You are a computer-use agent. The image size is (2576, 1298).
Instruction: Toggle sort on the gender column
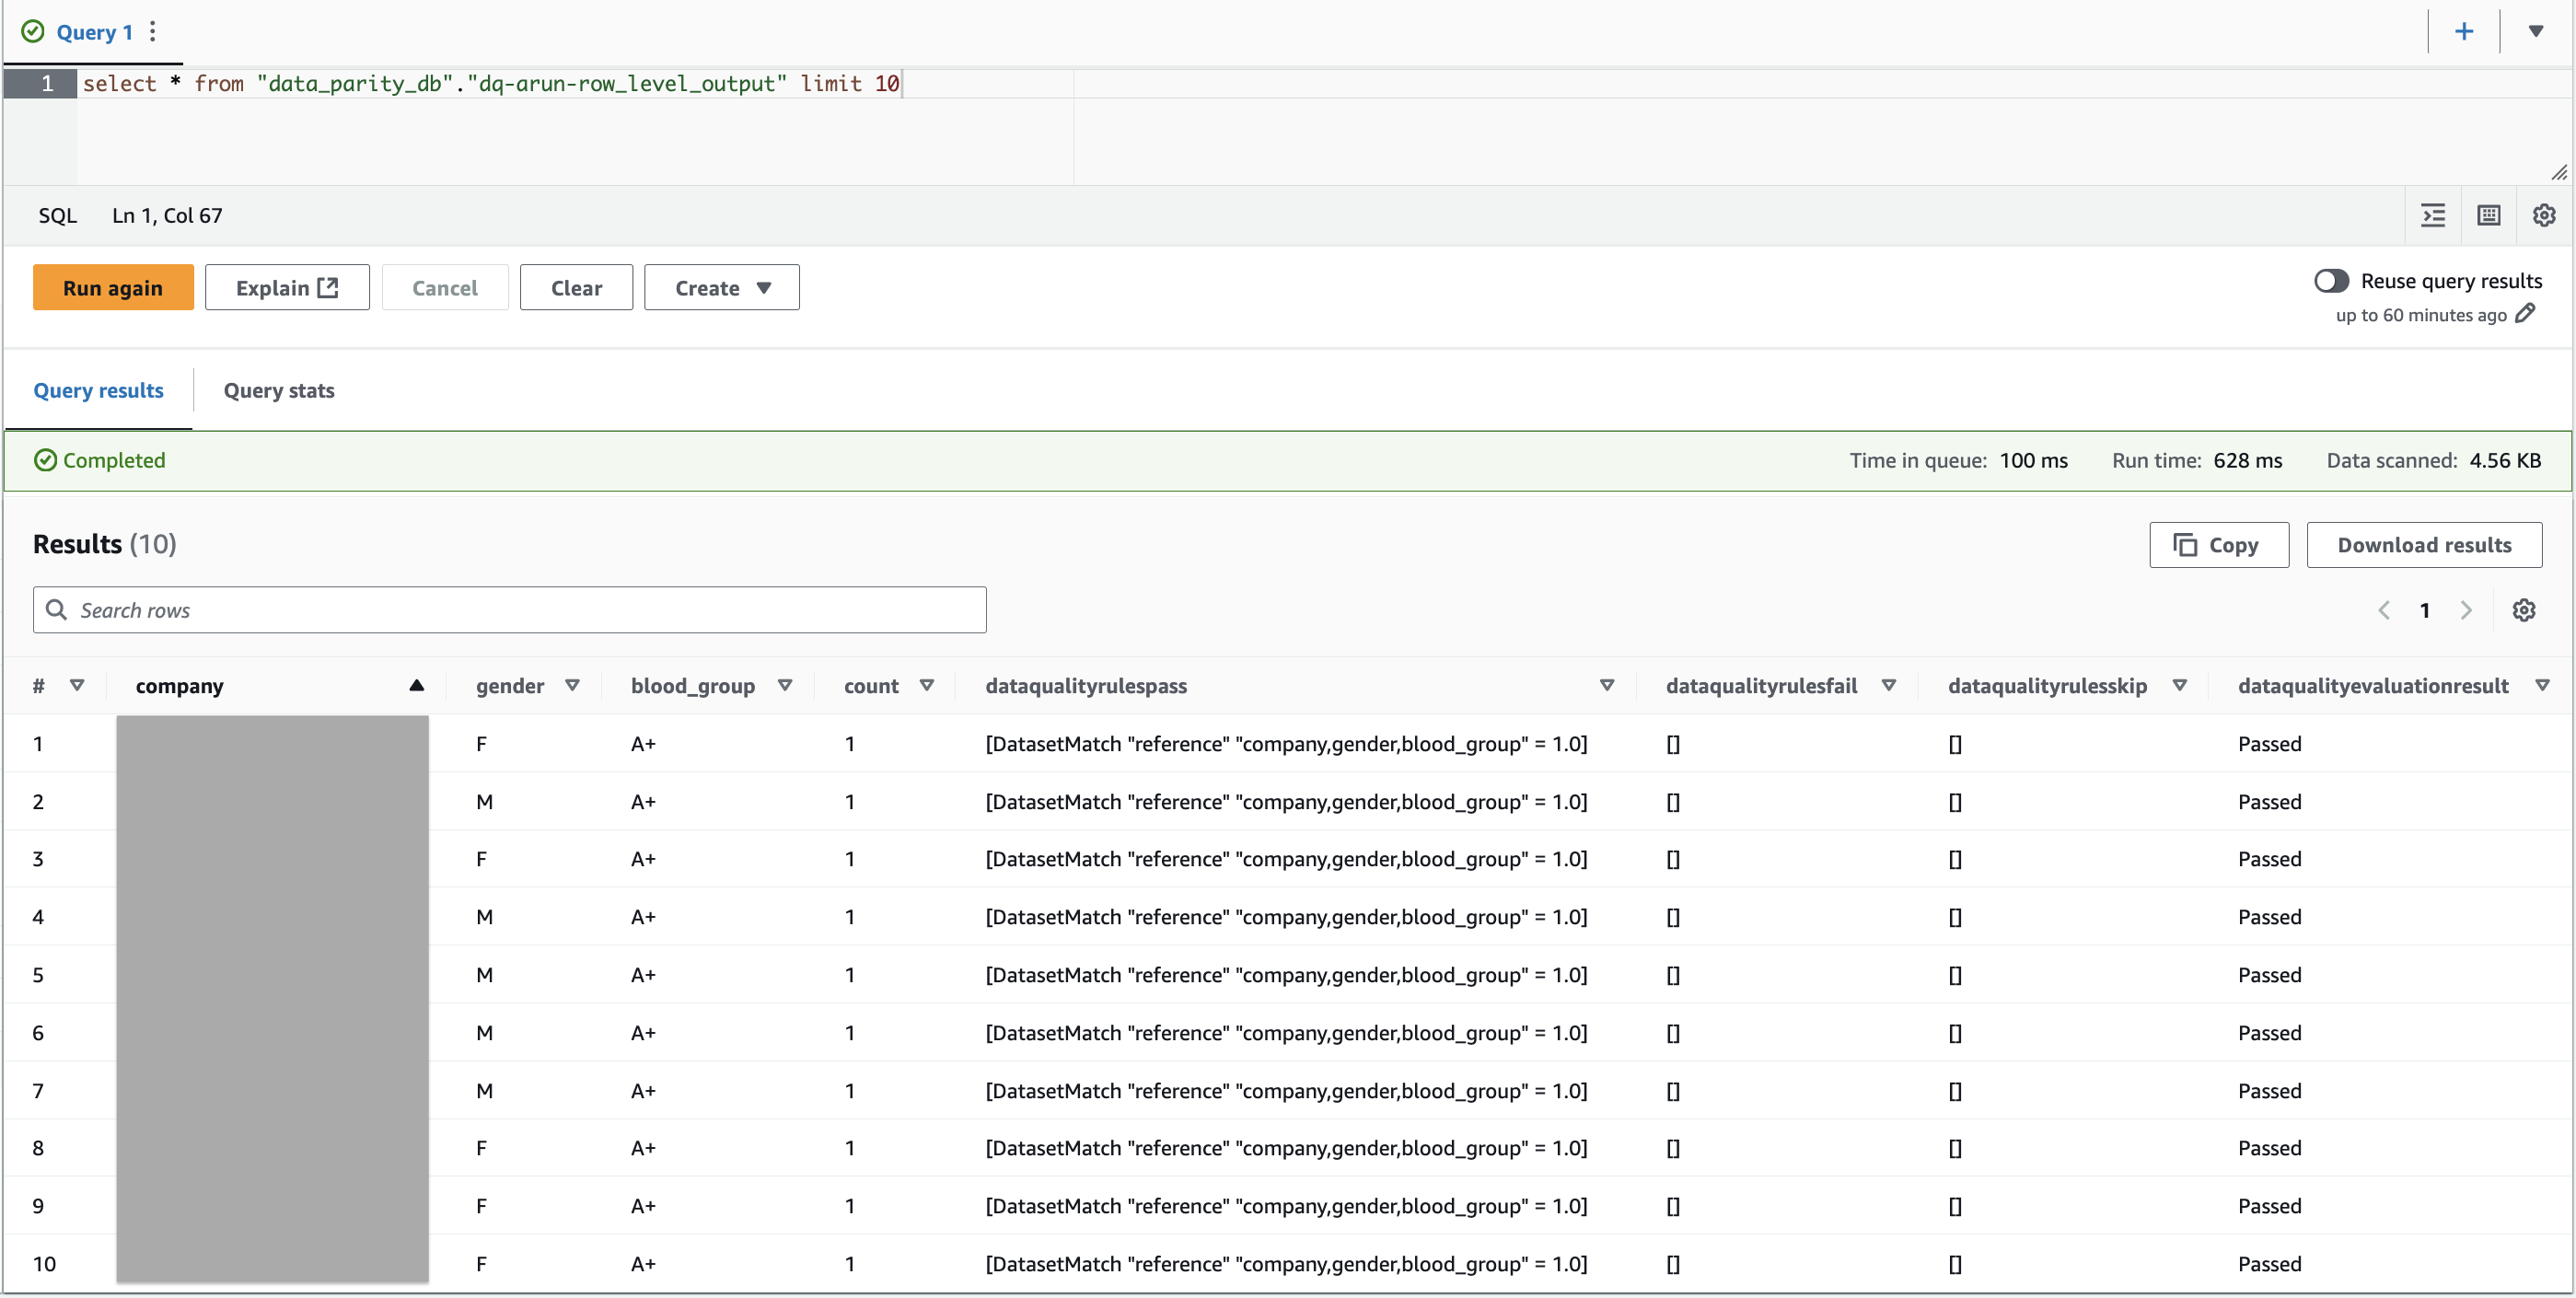[x=572, y=686]
